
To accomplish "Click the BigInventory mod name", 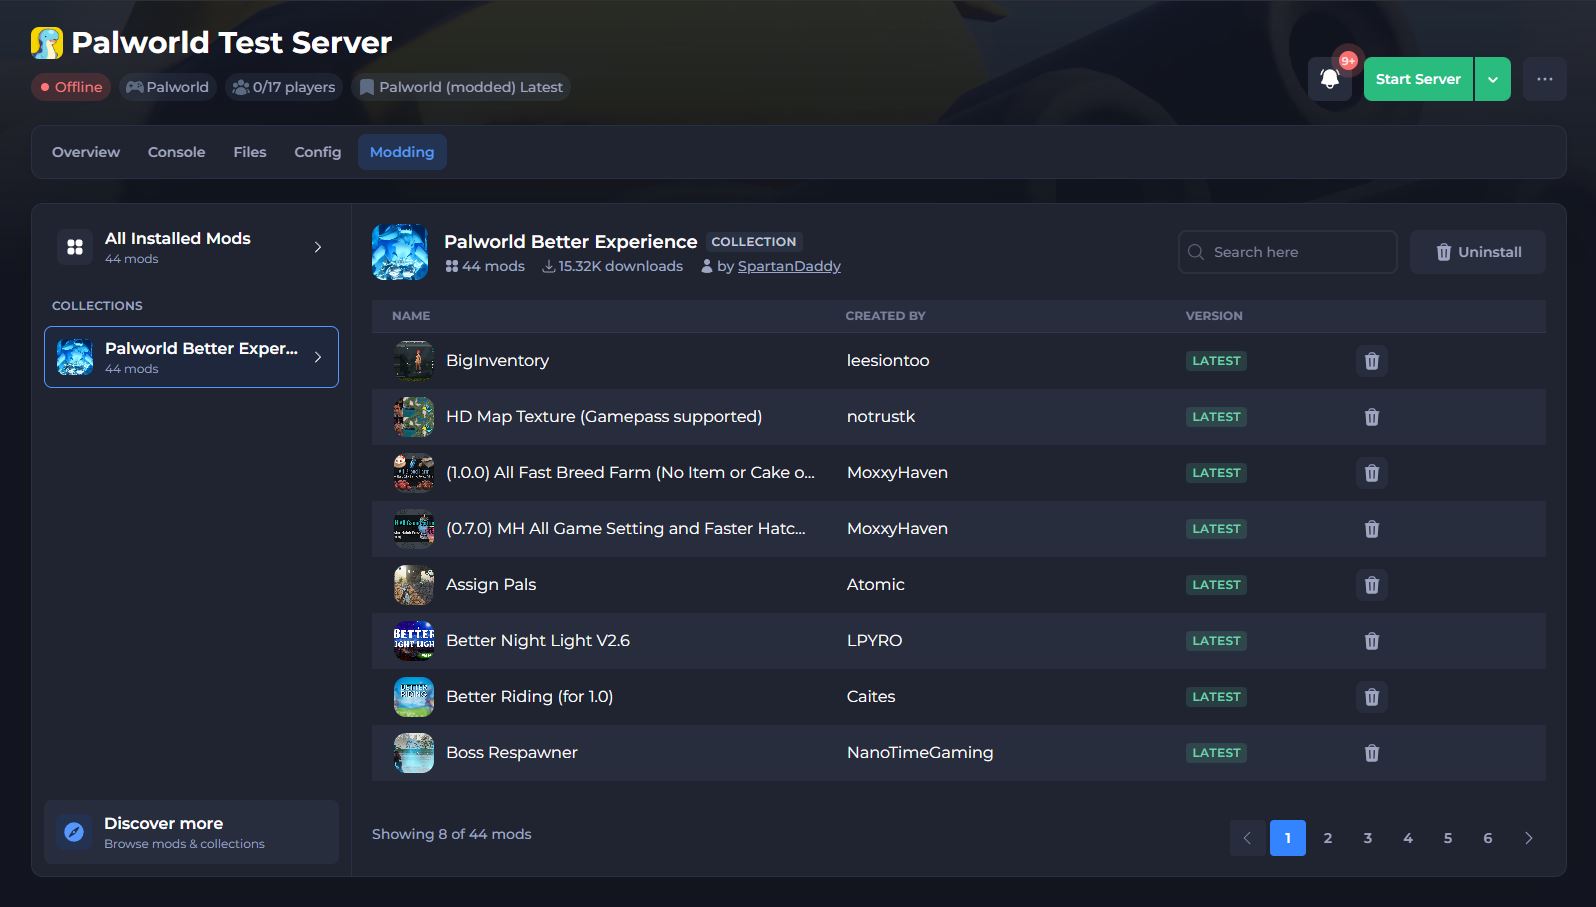I will click(x=497, y=361).
